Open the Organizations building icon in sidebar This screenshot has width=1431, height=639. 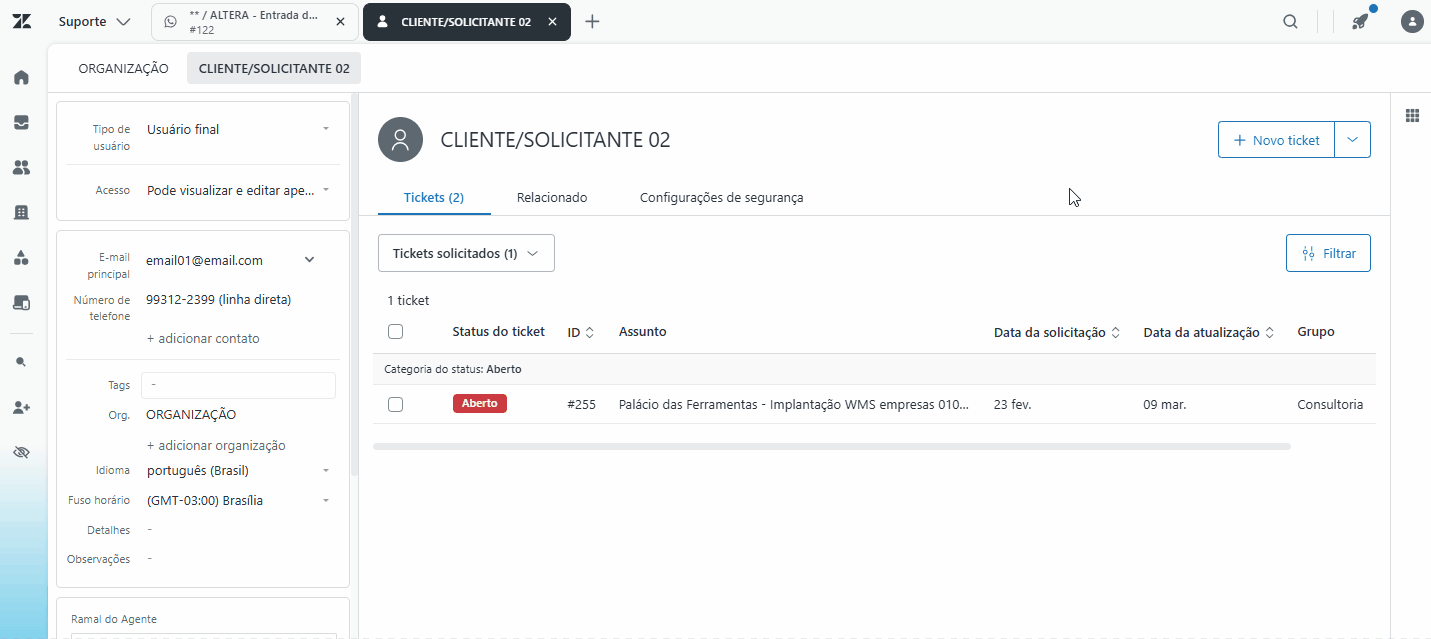pos(21,212)
